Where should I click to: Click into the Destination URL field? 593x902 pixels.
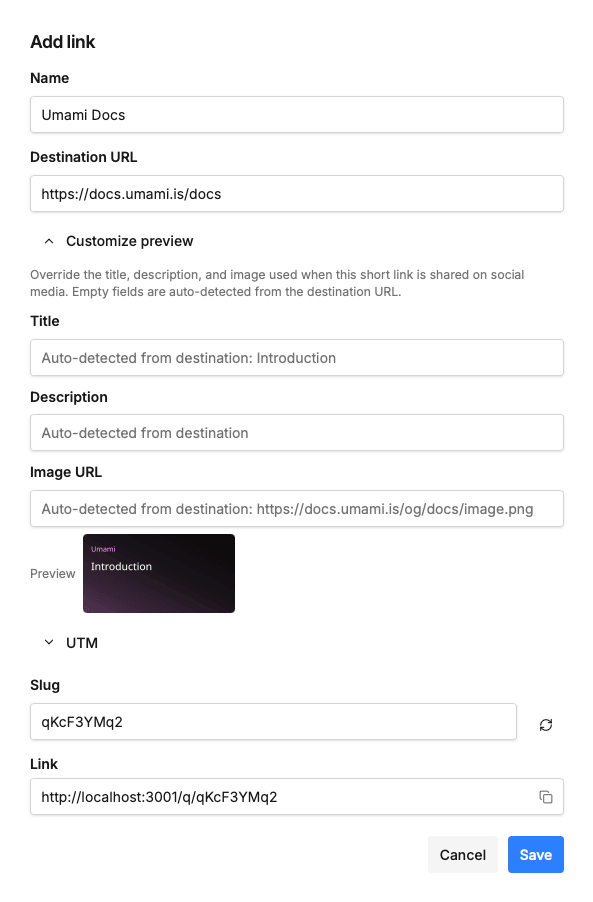pos(297,194)
